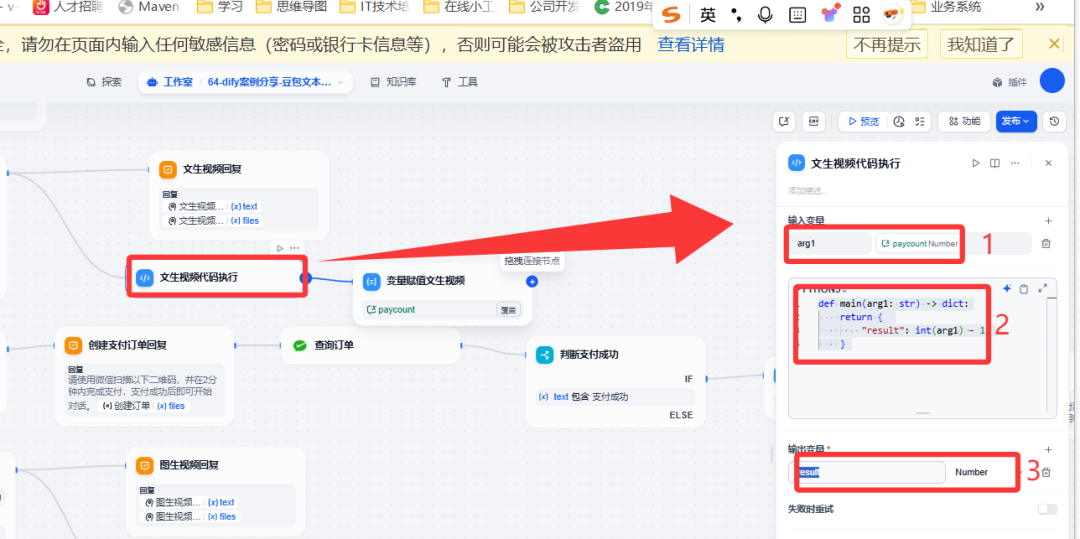Activate Sogou voice input microphone
1080x539 pixels.
pyautogui.click(x=765, y=14)
